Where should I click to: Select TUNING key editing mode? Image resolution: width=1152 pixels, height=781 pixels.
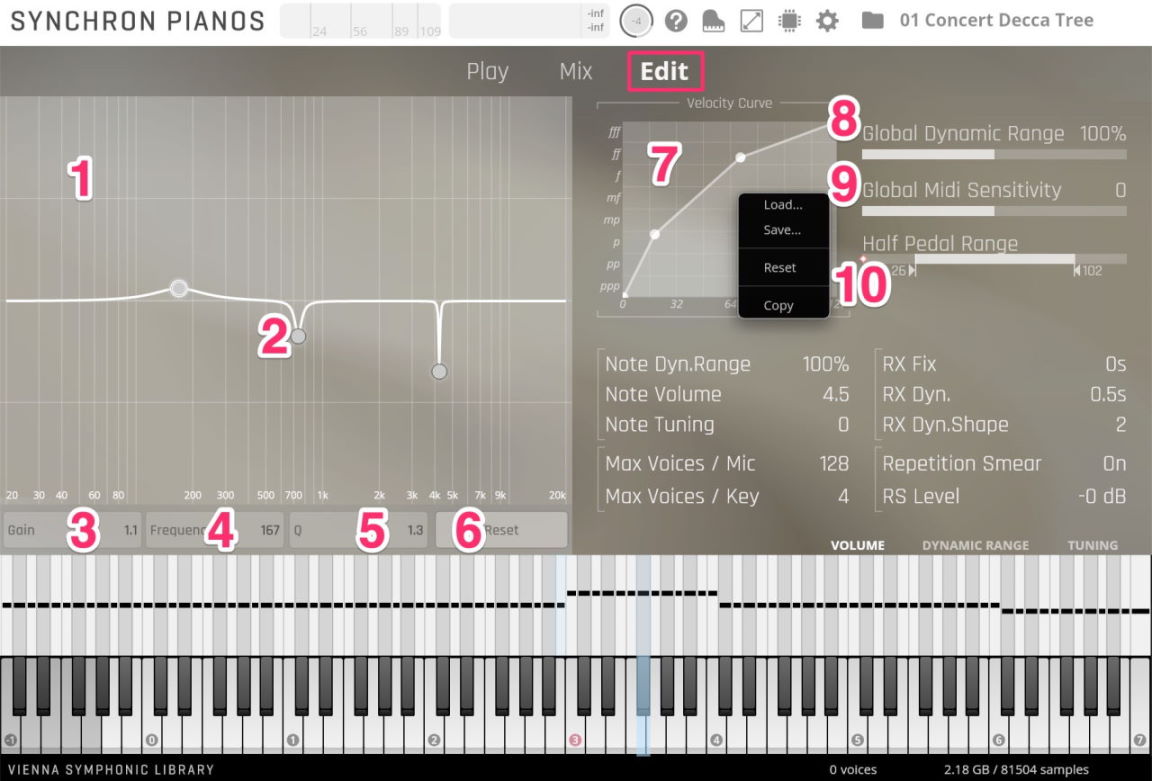pyautogui.click(x=1092, y=545)
